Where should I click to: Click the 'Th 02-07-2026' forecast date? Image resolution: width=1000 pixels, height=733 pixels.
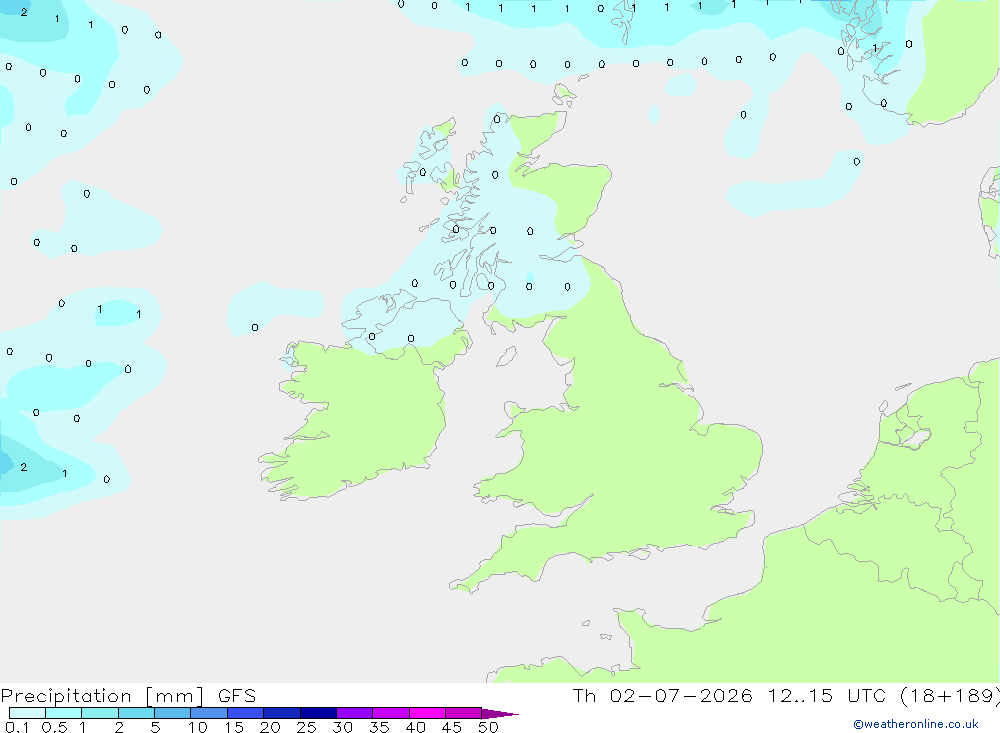pos(662,695)
